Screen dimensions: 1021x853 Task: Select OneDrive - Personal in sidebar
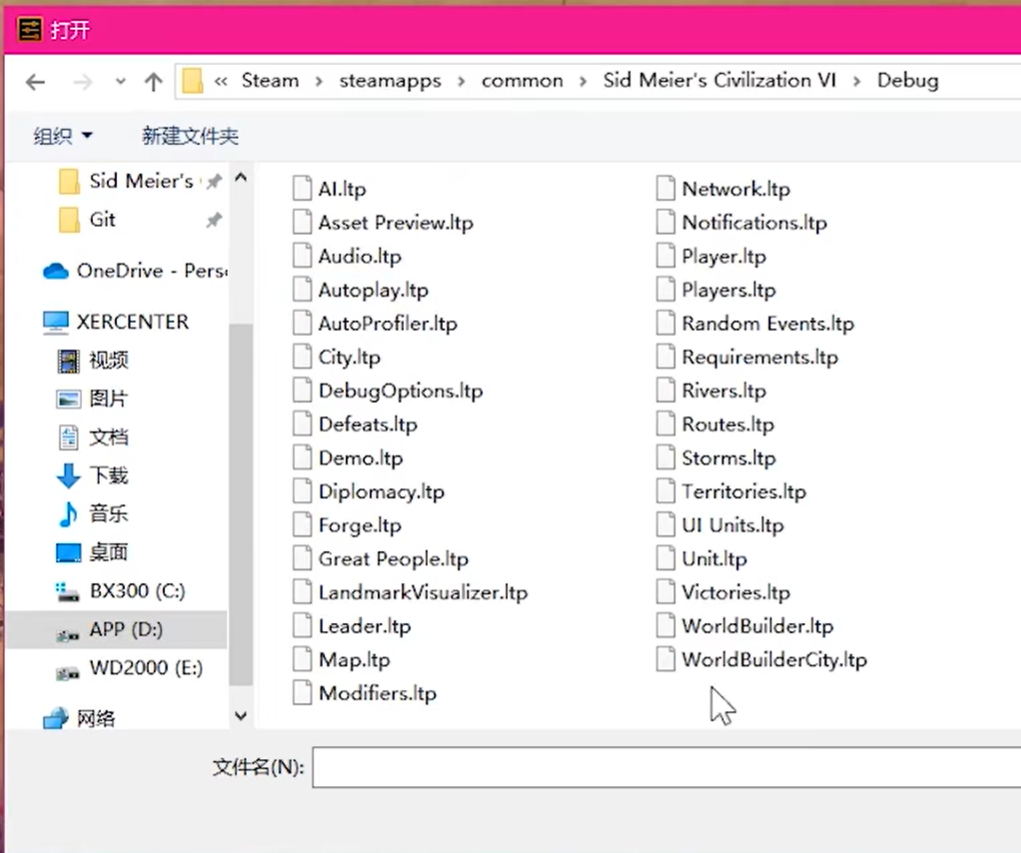click(135, 271)
